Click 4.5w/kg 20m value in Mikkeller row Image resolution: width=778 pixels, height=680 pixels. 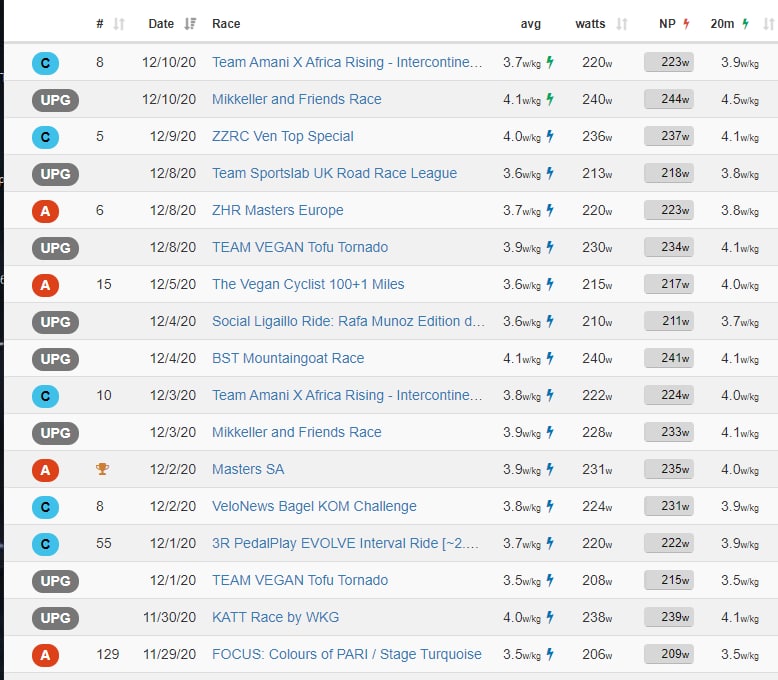740,99
